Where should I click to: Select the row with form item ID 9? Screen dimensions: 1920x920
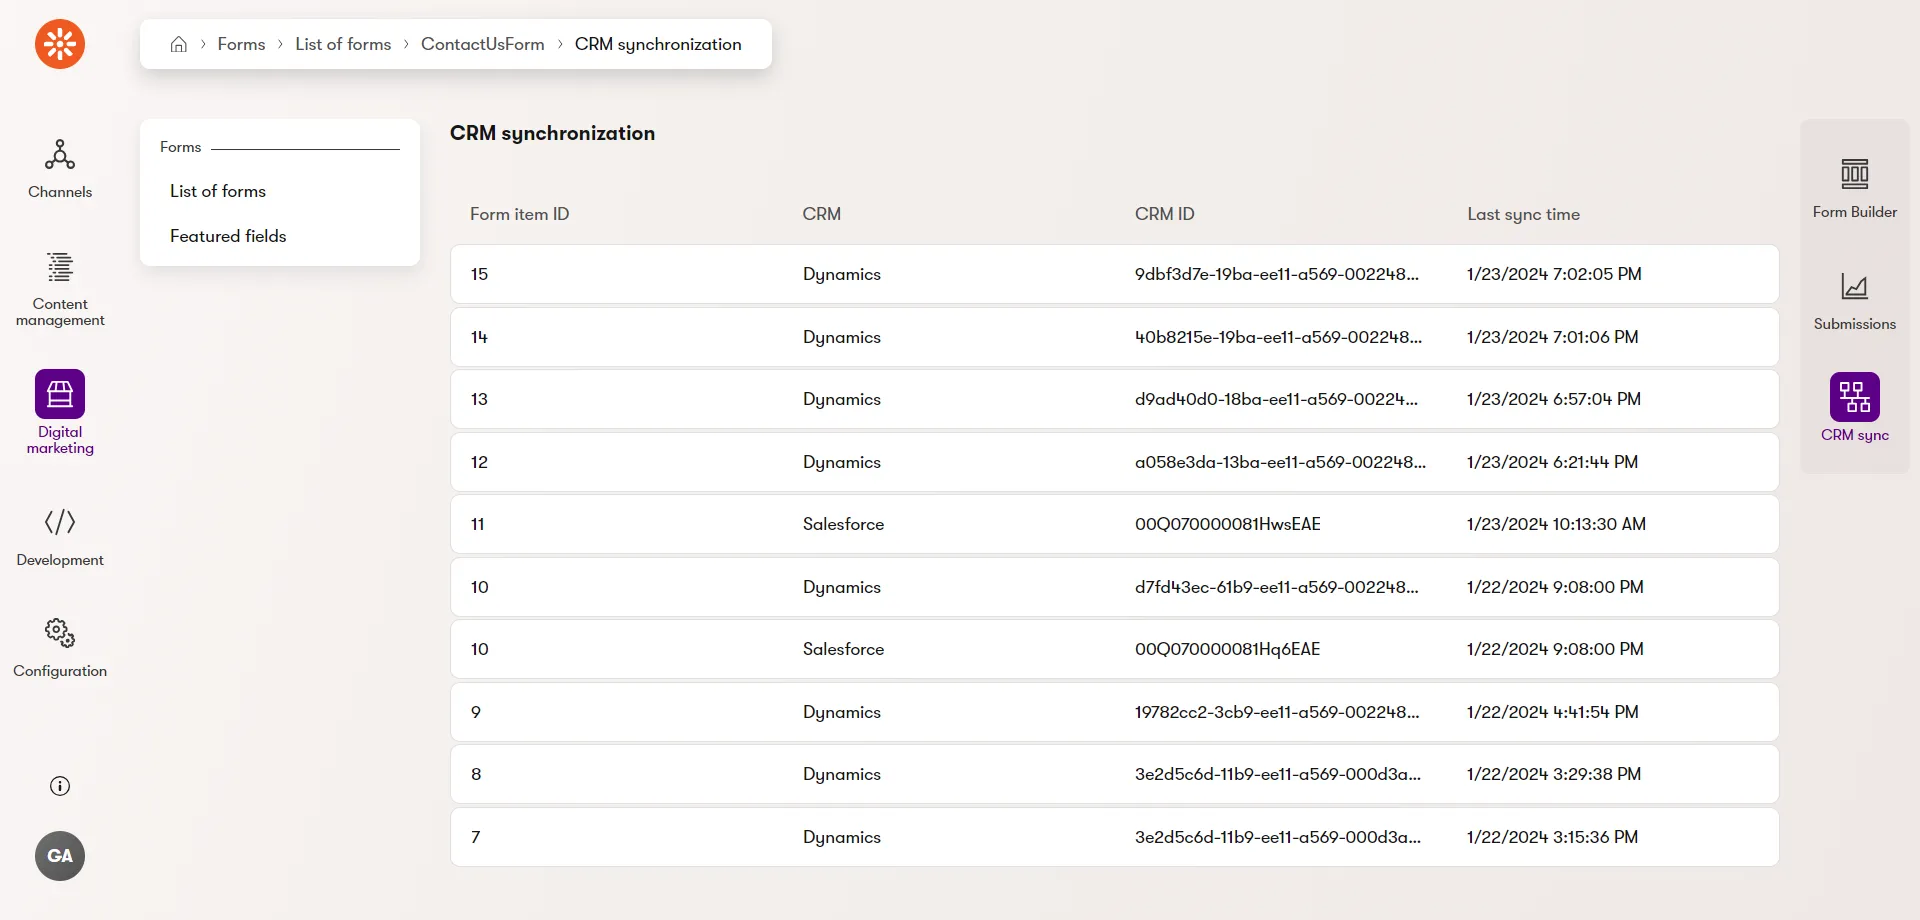[1115, 712]
